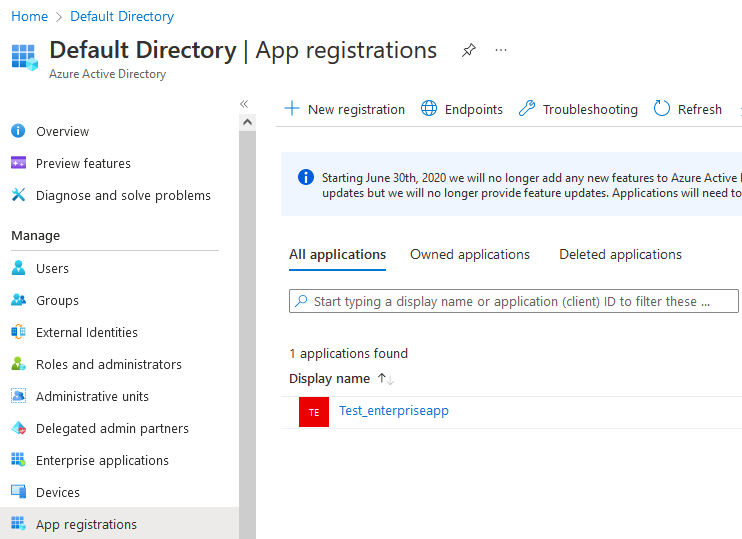Click the Enterprise applications icon
This screenshot has width=742, height=539.
coord(18,459)
